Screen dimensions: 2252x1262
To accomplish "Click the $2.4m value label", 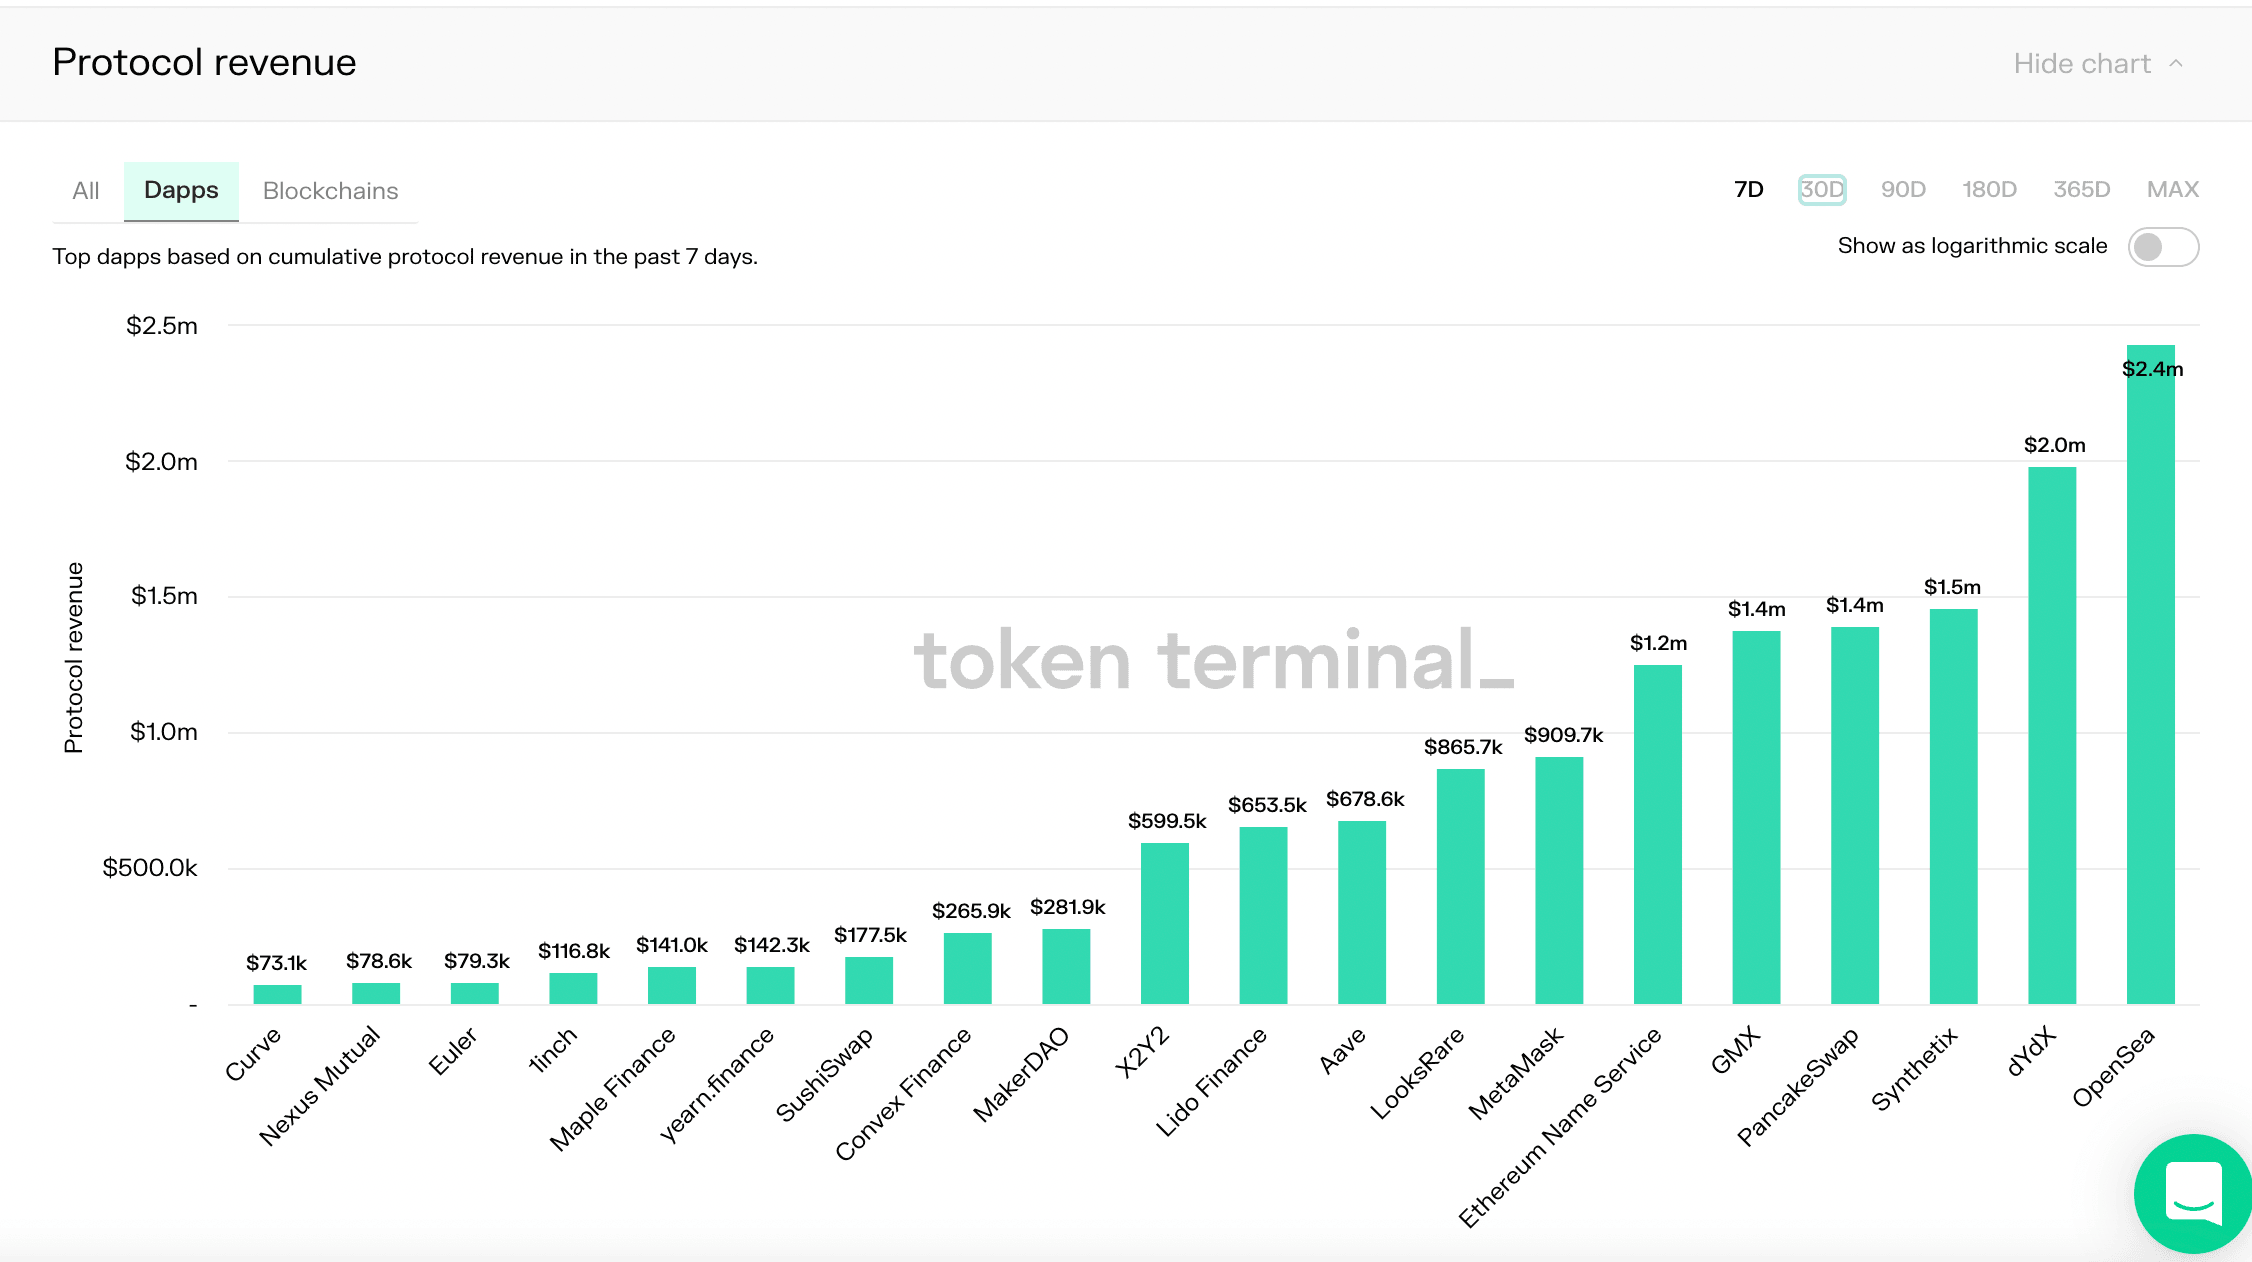I will coord(2152,369).
